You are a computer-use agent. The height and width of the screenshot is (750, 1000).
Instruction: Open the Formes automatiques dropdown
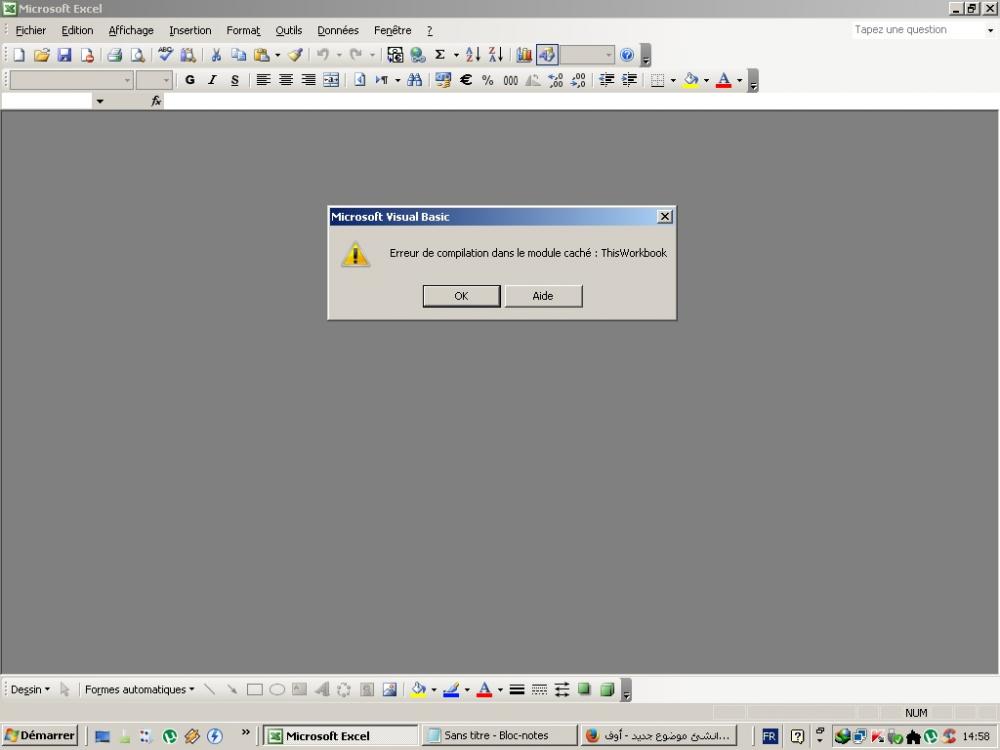tap(140, 689)
